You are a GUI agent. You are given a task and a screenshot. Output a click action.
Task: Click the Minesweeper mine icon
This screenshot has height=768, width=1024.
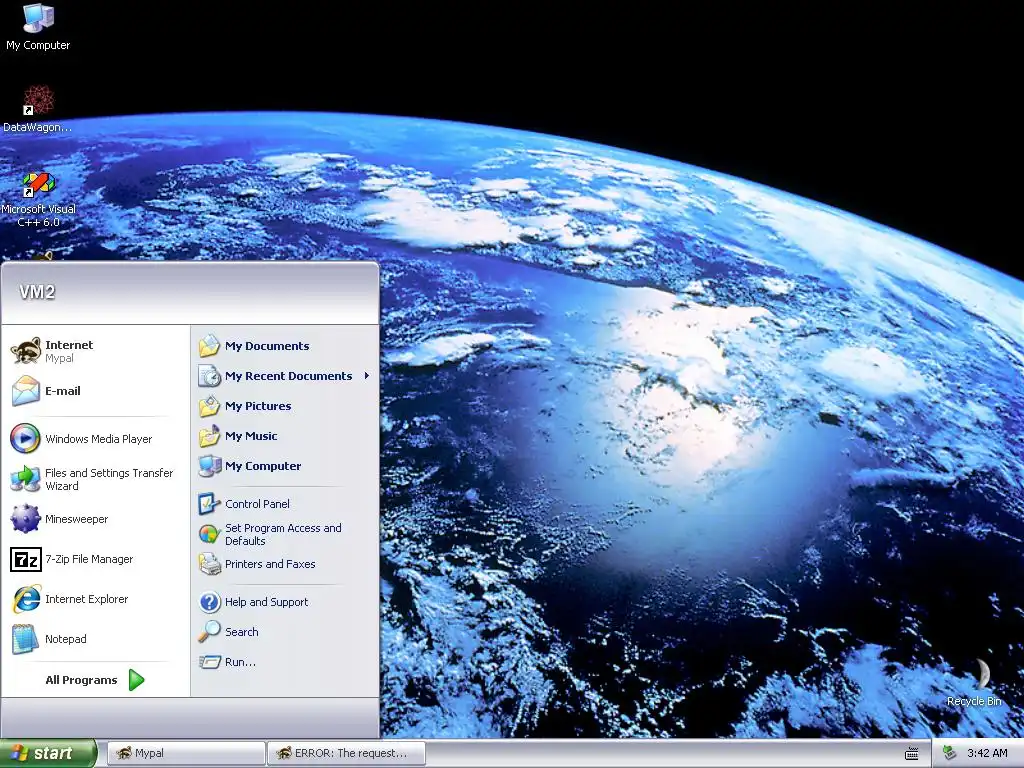click(x=25, y=519)
